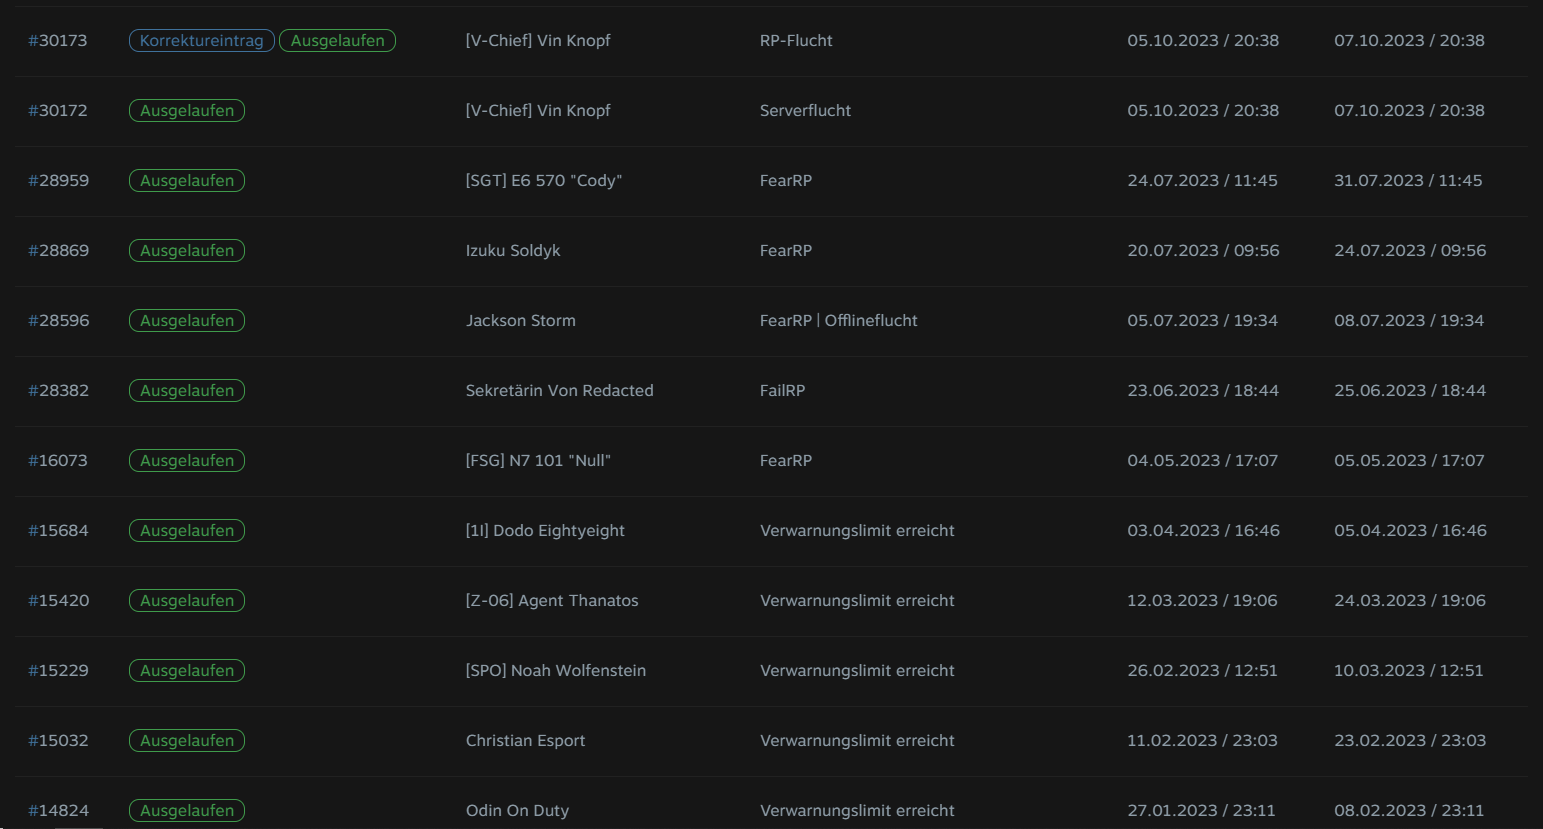The image size is (1543, 829).
Task: Select the name Christian Esport
Action: (x=526, y=741)
